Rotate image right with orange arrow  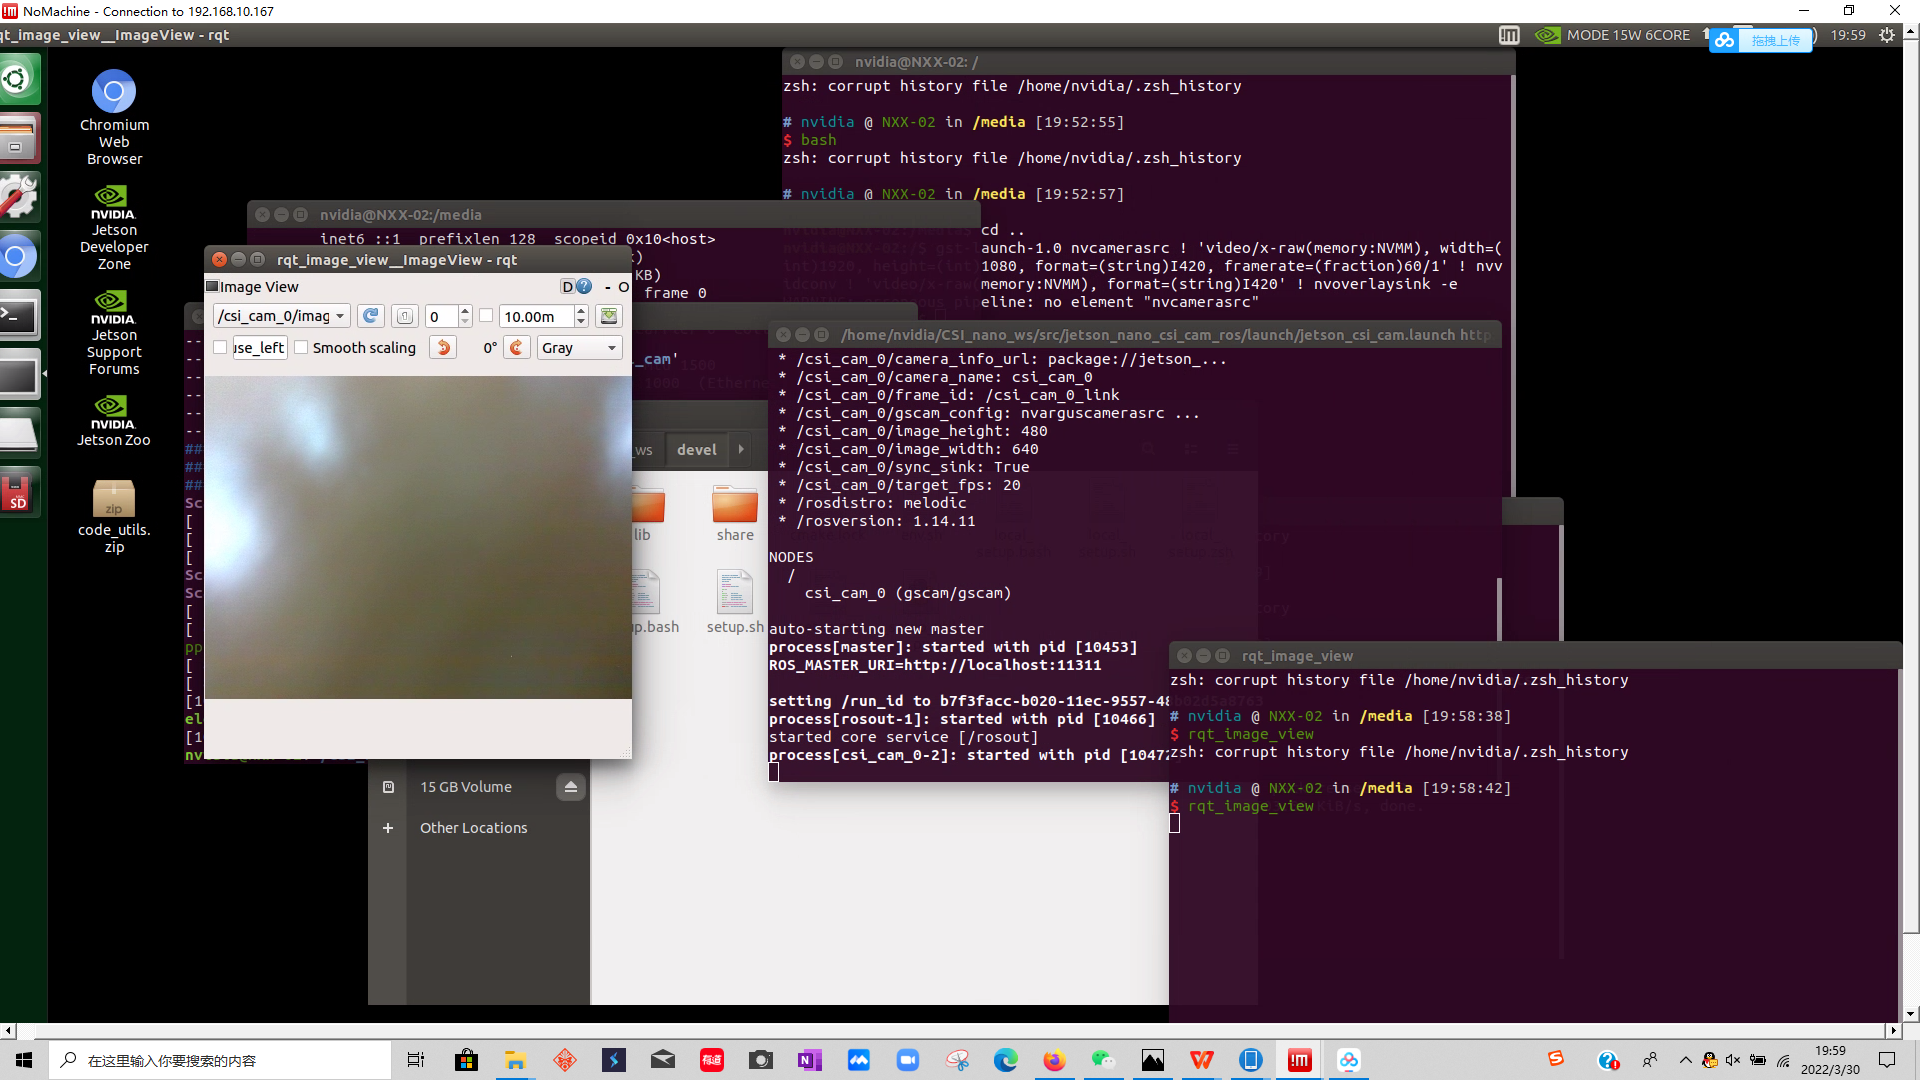[516, 347]
